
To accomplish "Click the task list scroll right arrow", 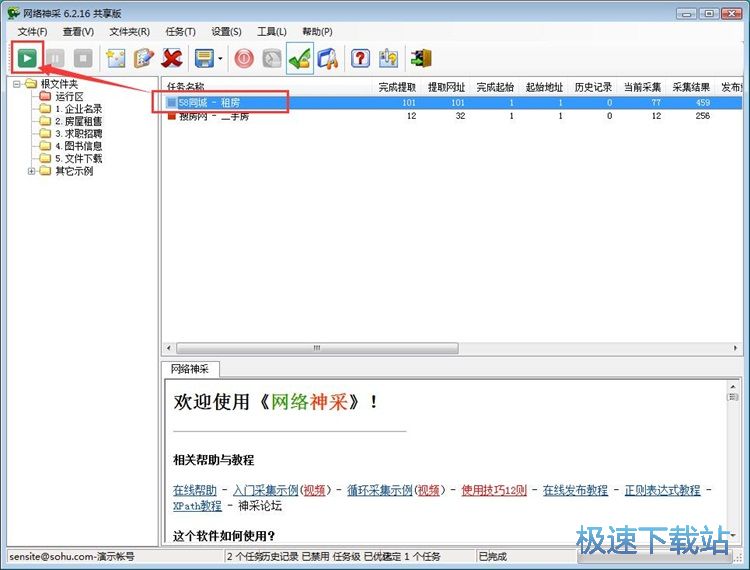I will point(736,348).
